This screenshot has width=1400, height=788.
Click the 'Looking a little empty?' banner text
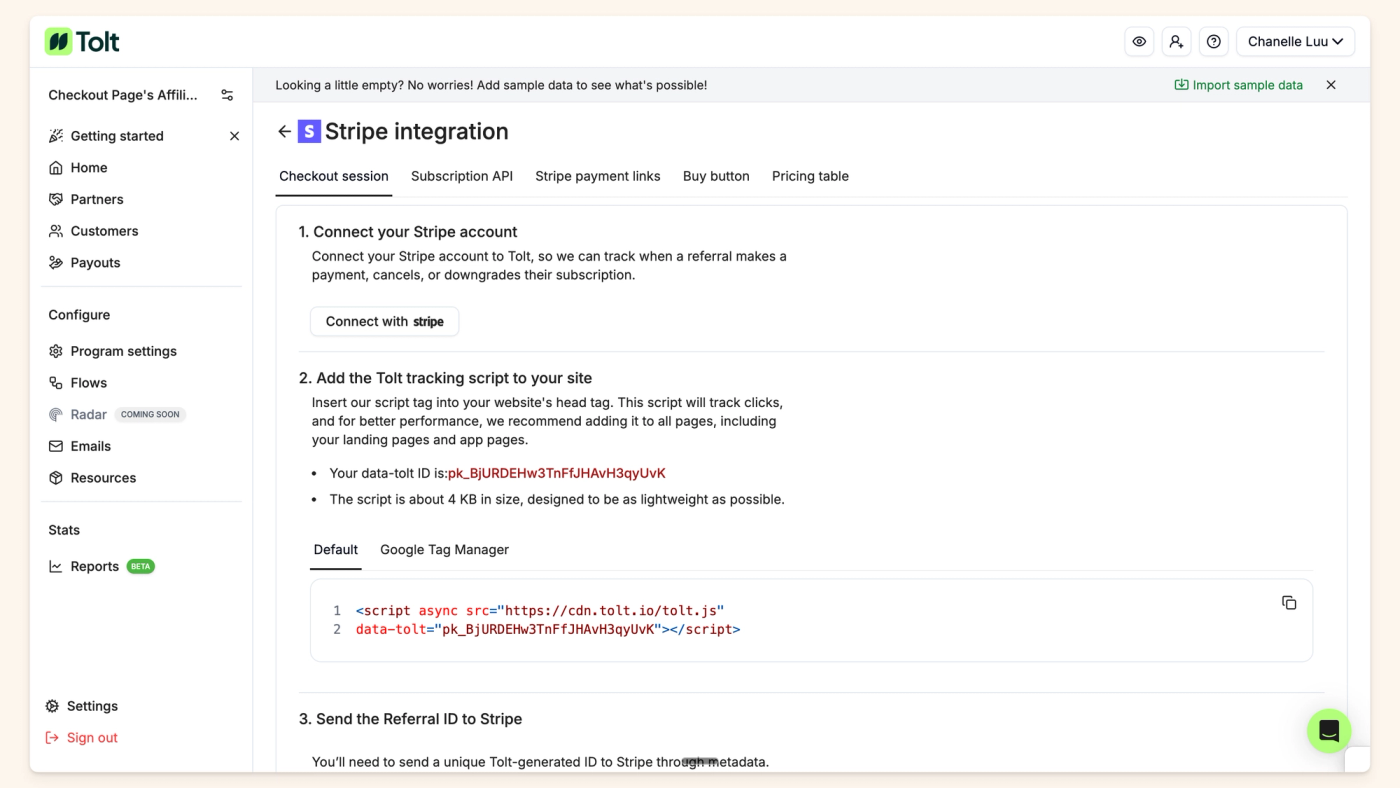(x=491, y=85)
